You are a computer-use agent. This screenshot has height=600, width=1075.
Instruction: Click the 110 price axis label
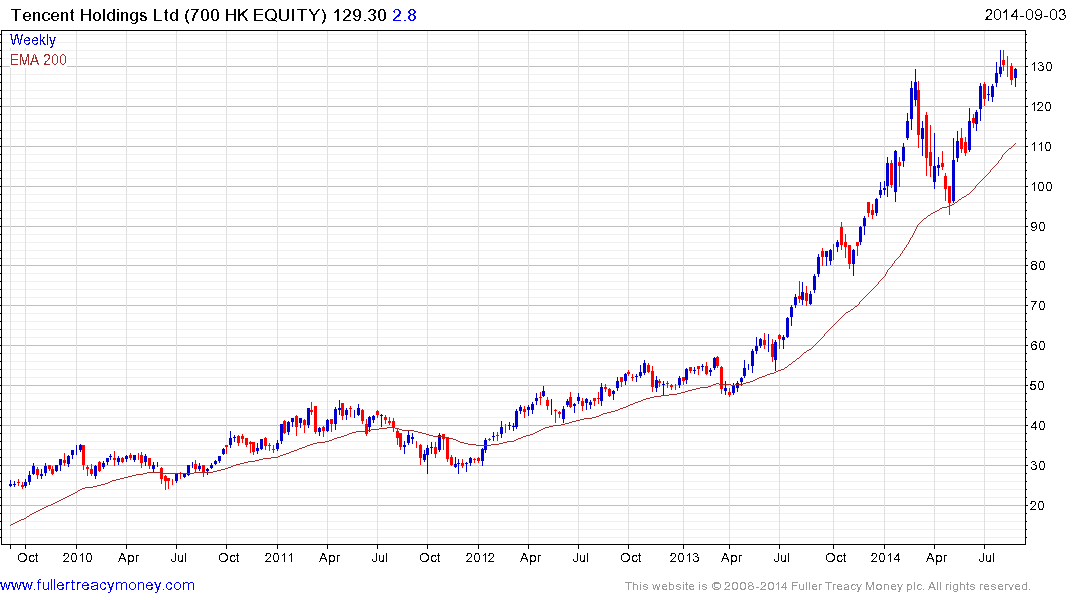tap(1041, 146)
